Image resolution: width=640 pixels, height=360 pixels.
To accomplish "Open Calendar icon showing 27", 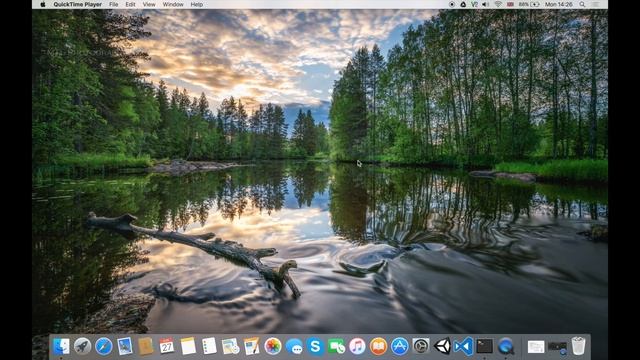I will coord(167,347).
